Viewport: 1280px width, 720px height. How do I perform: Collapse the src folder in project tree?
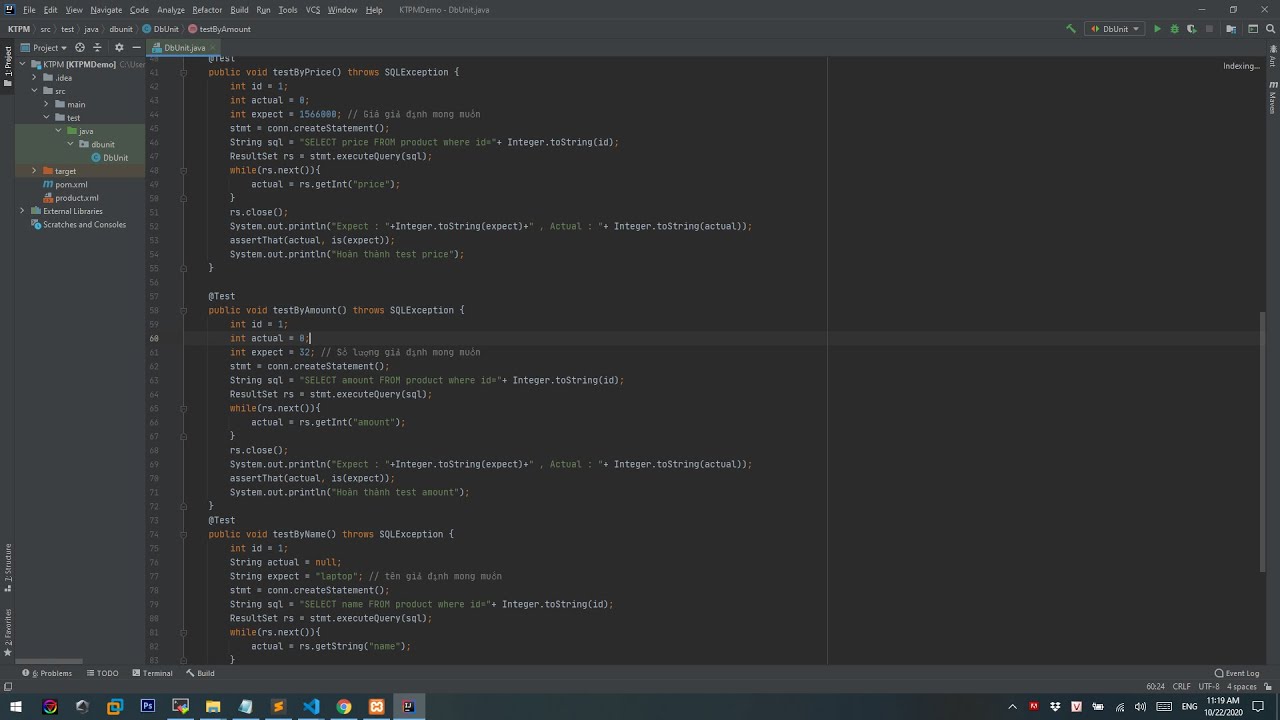coord(33,91)
